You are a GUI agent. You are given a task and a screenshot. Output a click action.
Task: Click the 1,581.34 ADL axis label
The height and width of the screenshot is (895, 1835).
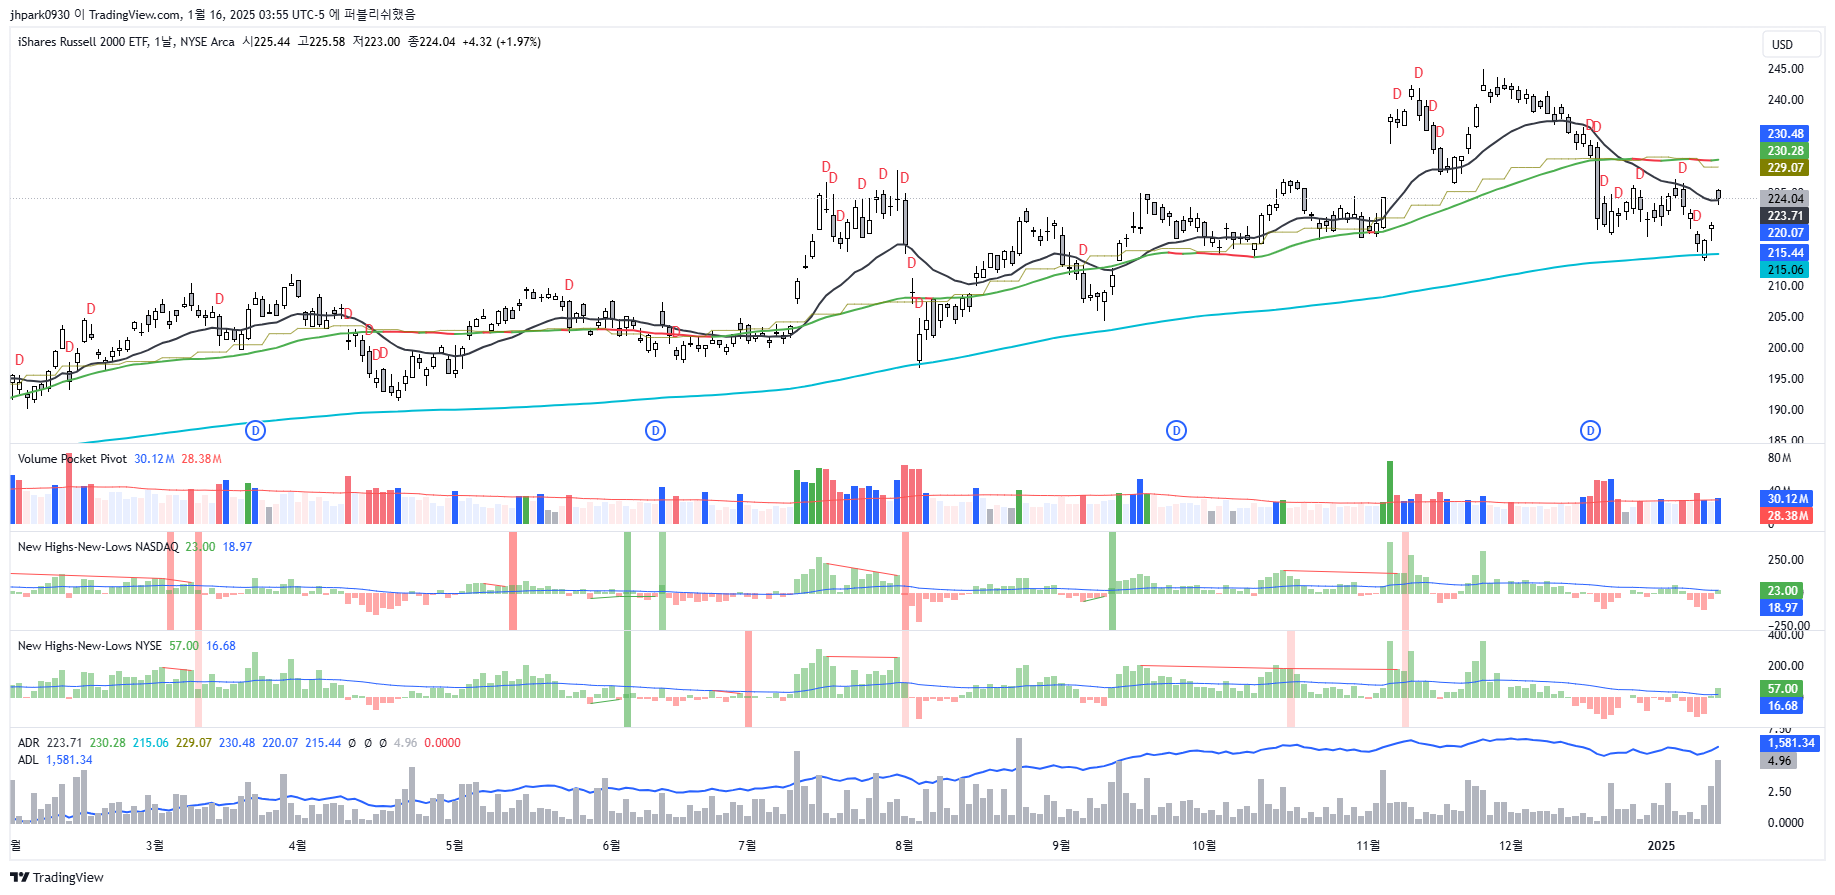[x=1790, y=743]
